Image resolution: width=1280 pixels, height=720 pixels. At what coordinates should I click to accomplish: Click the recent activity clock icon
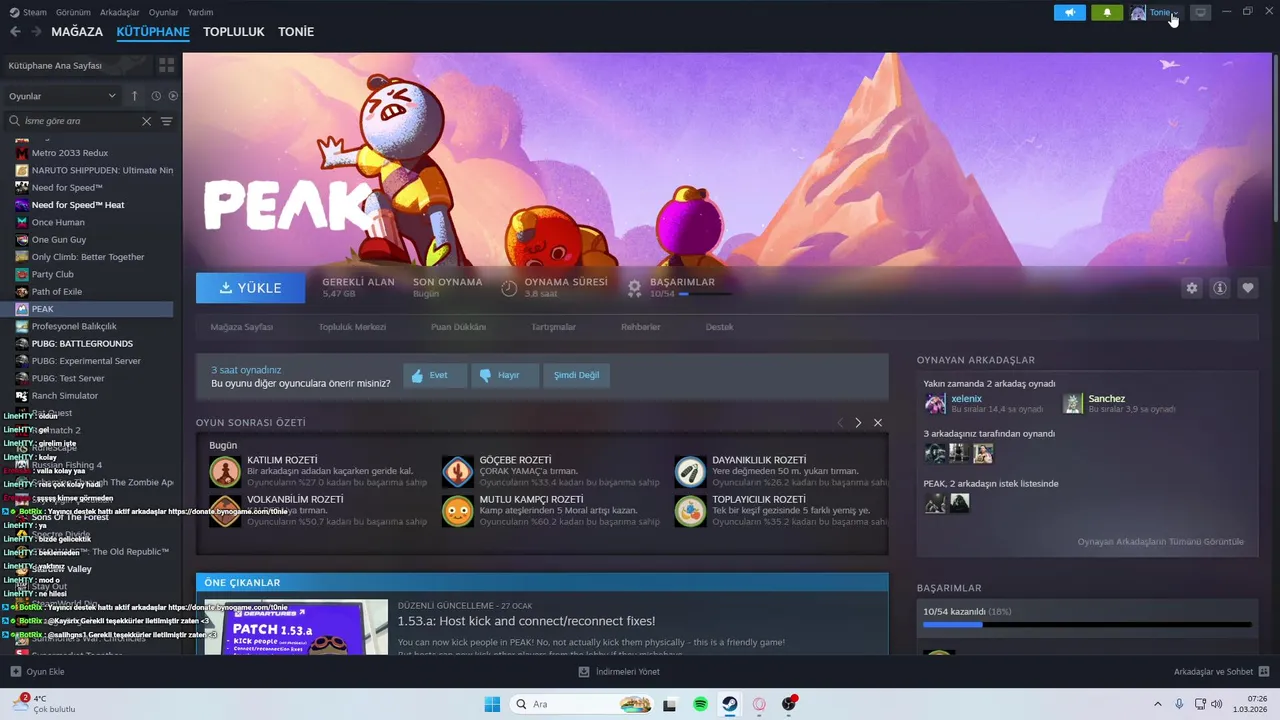(x=156, y=96)
